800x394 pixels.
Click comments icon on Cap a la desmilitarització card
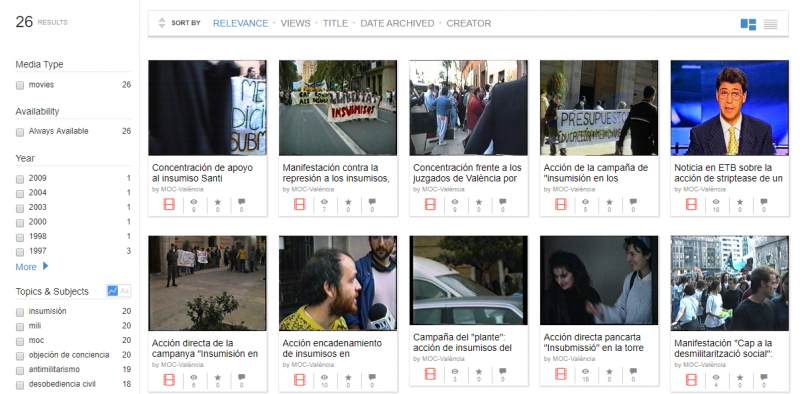point(764,377)
